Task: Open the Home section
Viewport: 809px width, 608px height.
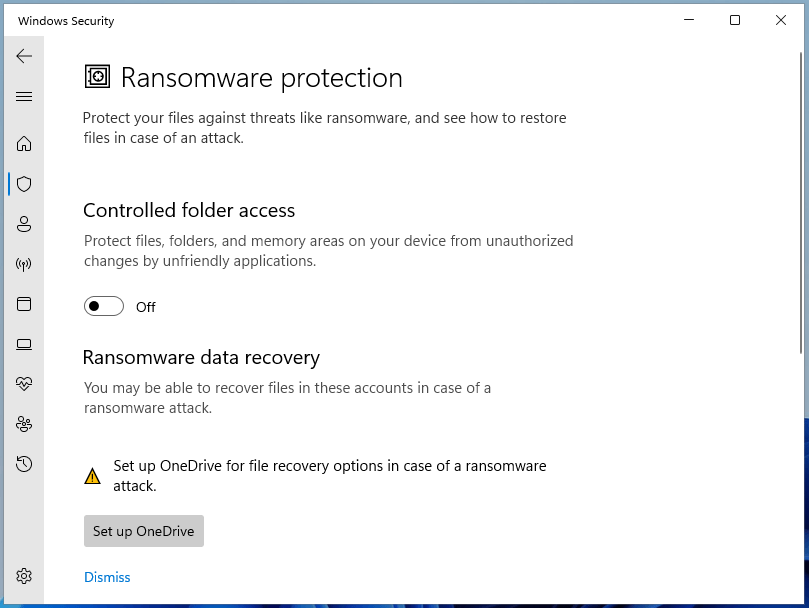Action: click(x=24, y=143)
